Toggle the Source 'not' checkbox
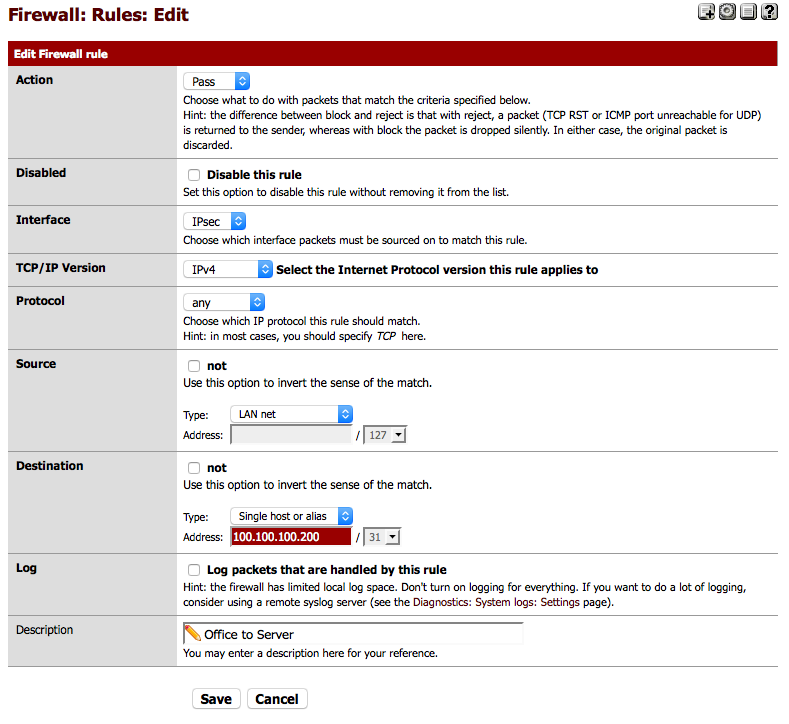 click(x=194, y=366)
